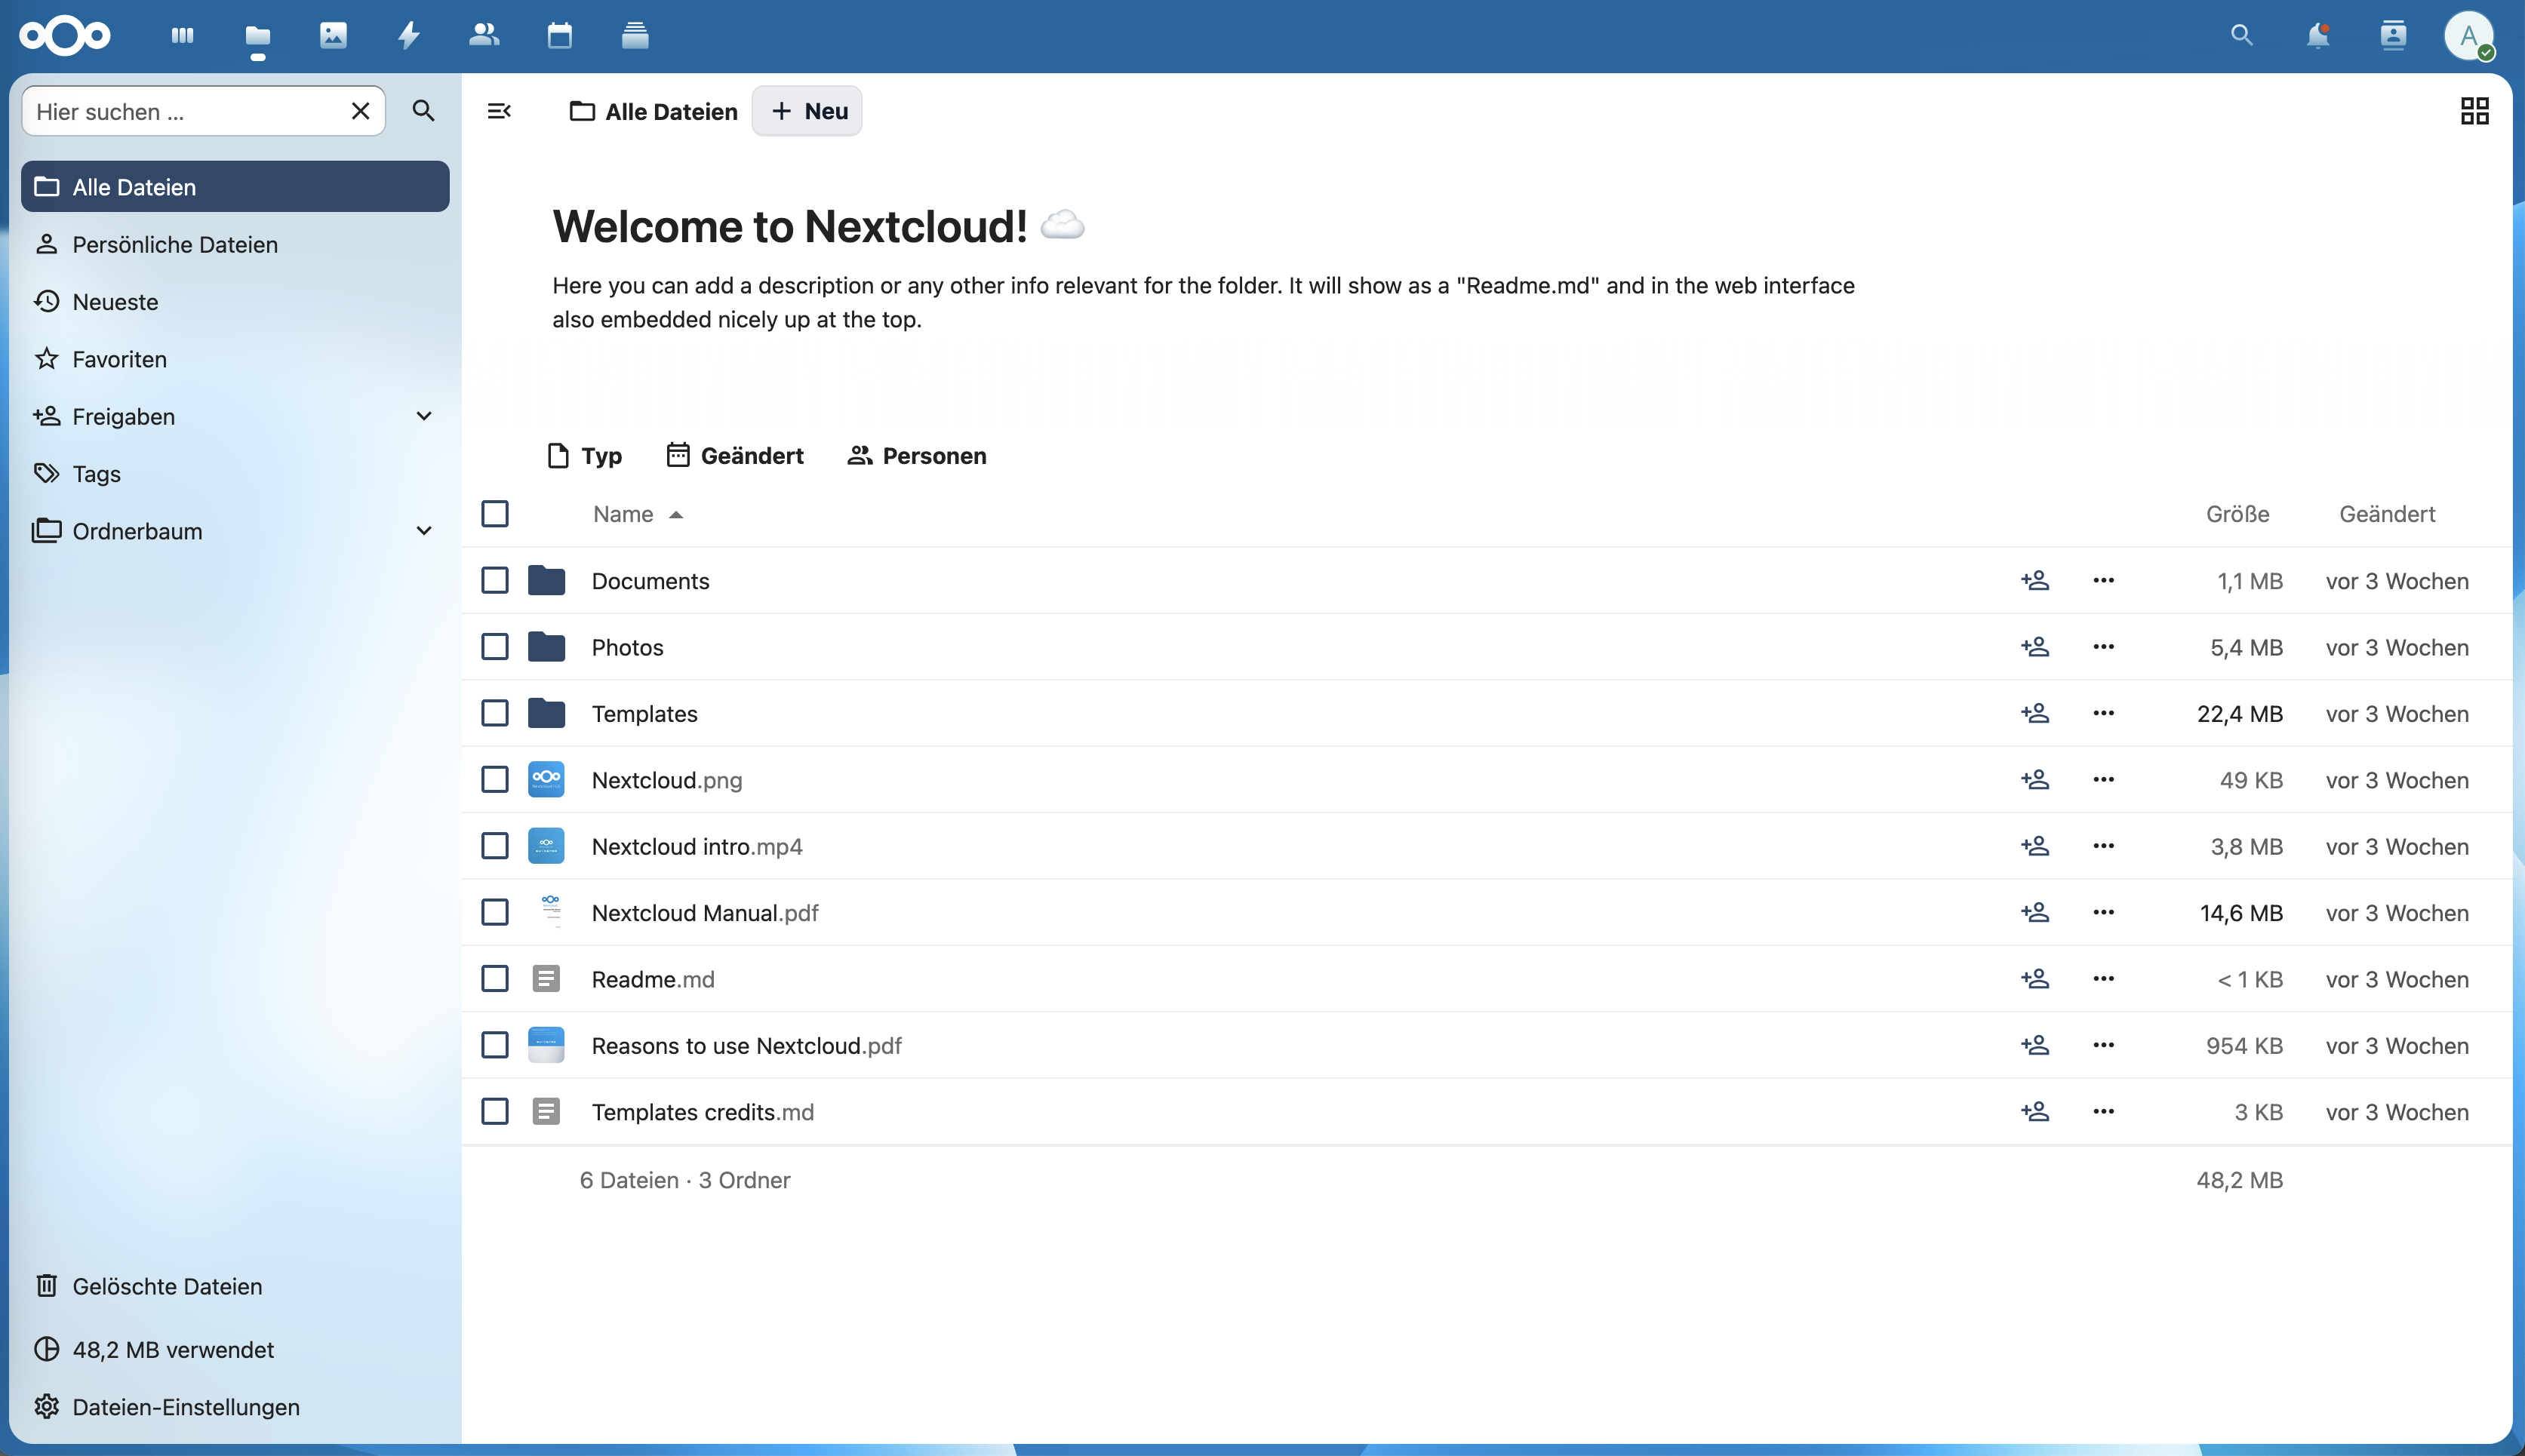
Task: Go to Favoriten in sidebar
Action: click(119, 359)
